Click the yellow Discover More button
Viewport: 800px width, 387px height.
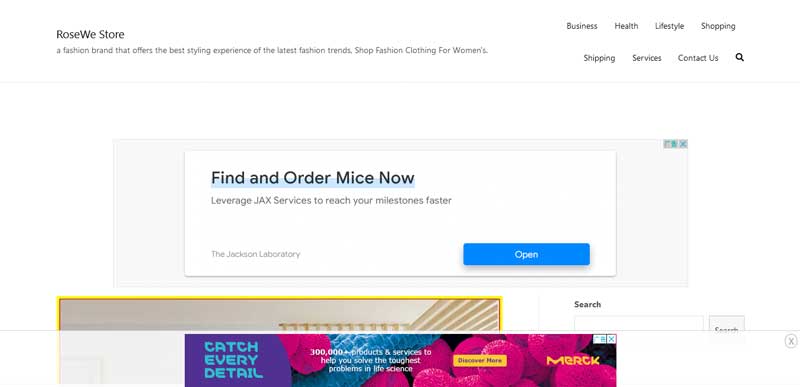tap(480, 360)
